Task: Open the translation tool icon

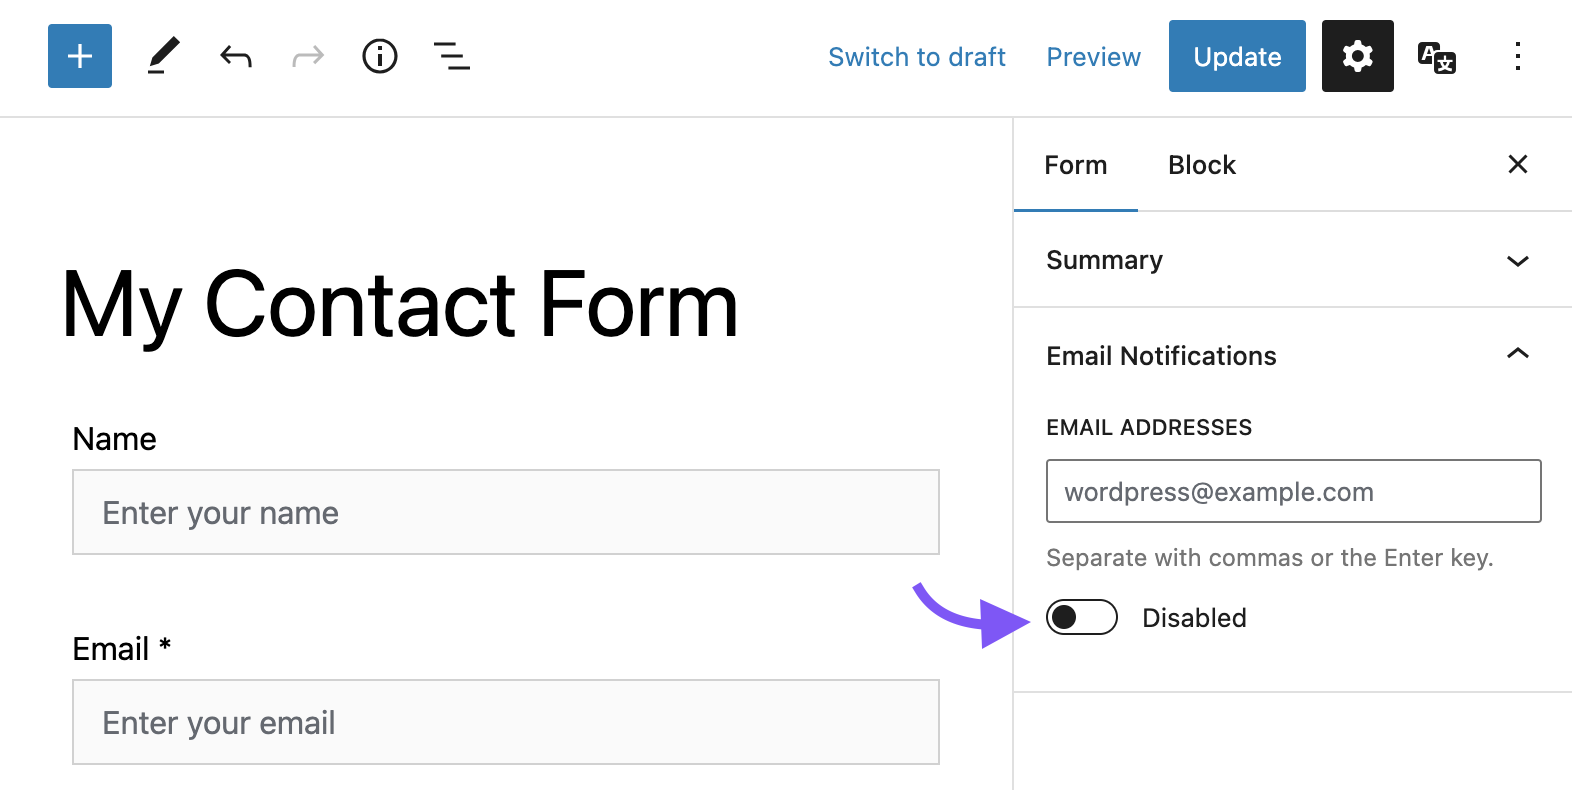Action: tap(1437, 57)
